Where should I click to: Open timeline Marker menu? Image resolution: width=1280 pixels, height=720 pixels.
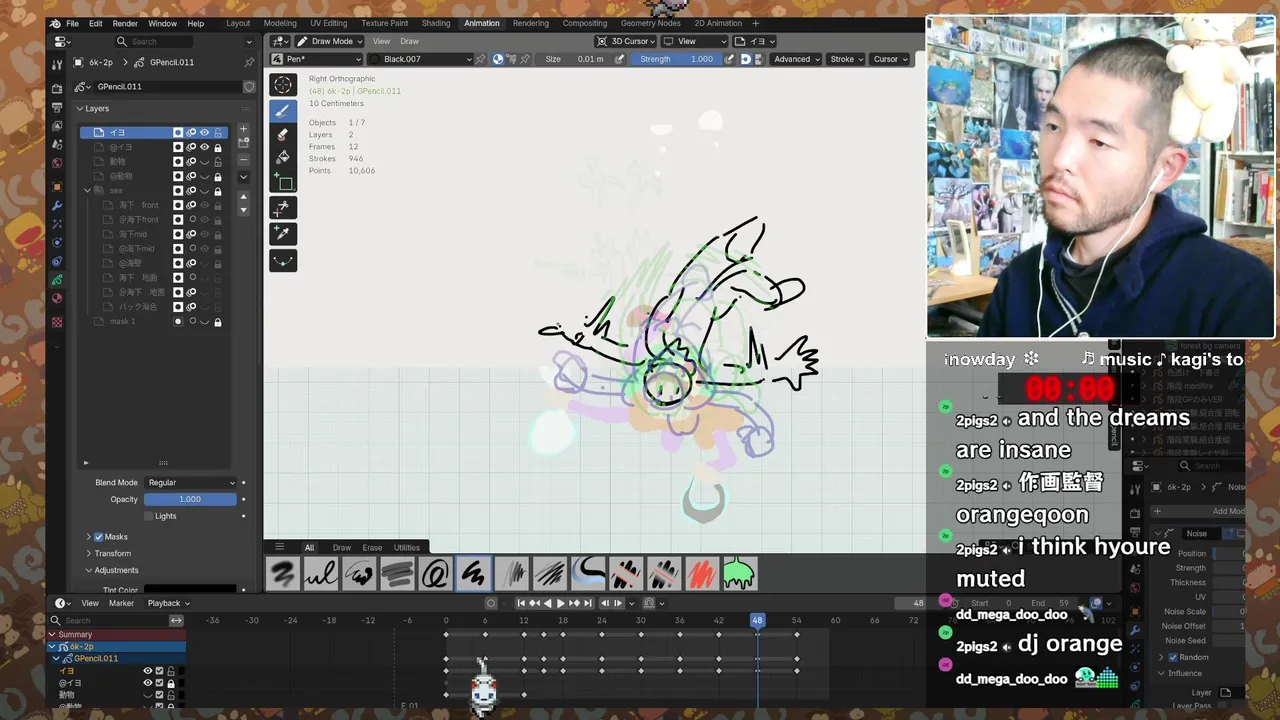(121, 603)
